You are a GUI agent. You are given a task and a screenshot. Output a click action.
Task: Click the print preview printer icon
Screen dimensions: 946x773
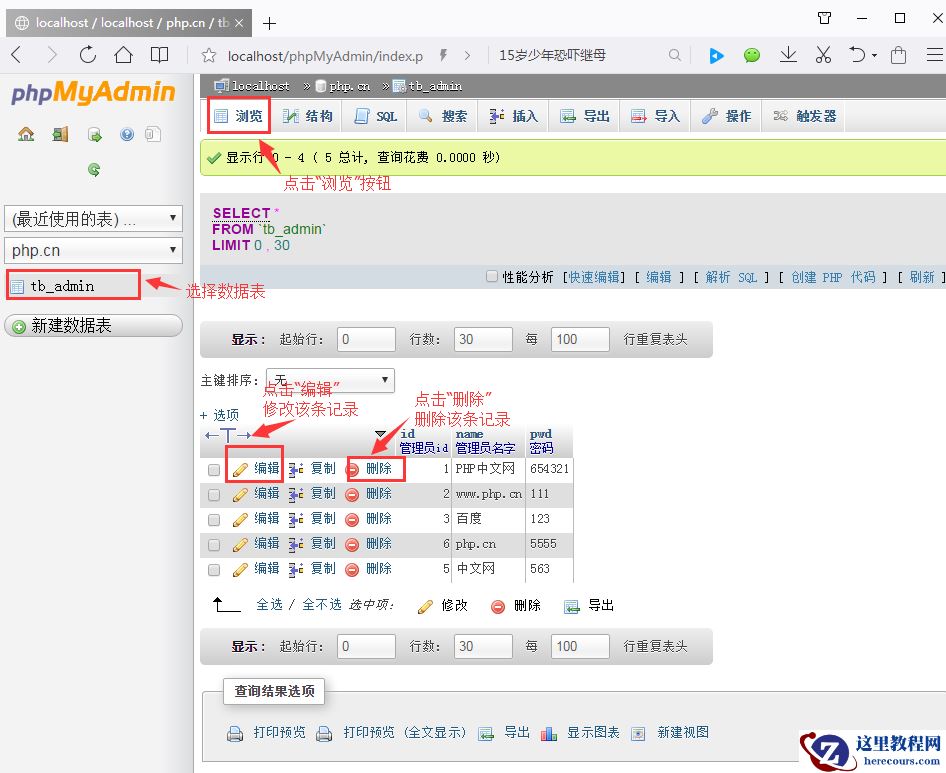point(235,734)
